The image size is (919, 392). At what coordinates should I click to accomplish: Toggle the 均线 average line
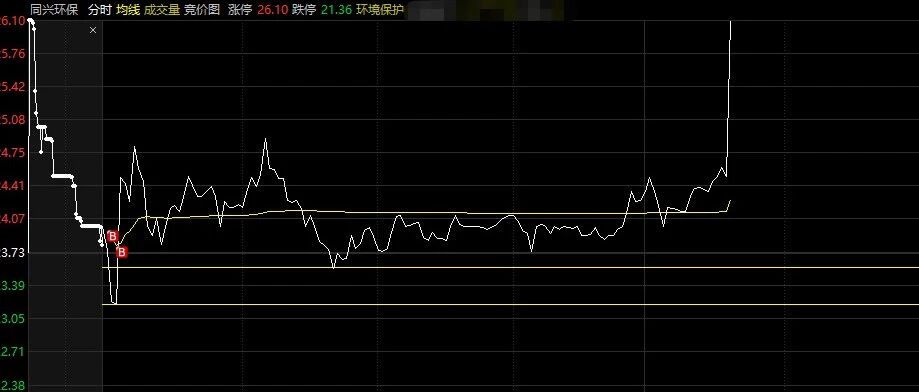(x=127, y=10)
